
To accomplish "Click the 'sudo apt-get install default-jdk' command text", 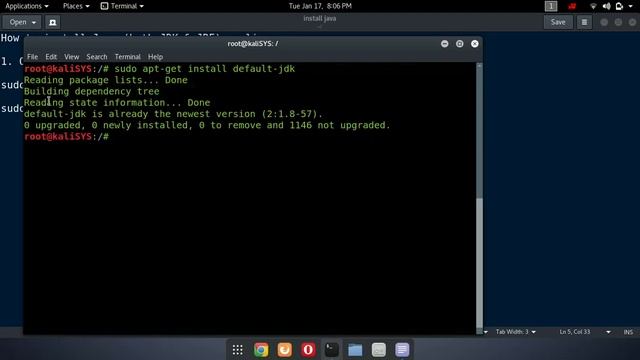I will coord(204,69).
